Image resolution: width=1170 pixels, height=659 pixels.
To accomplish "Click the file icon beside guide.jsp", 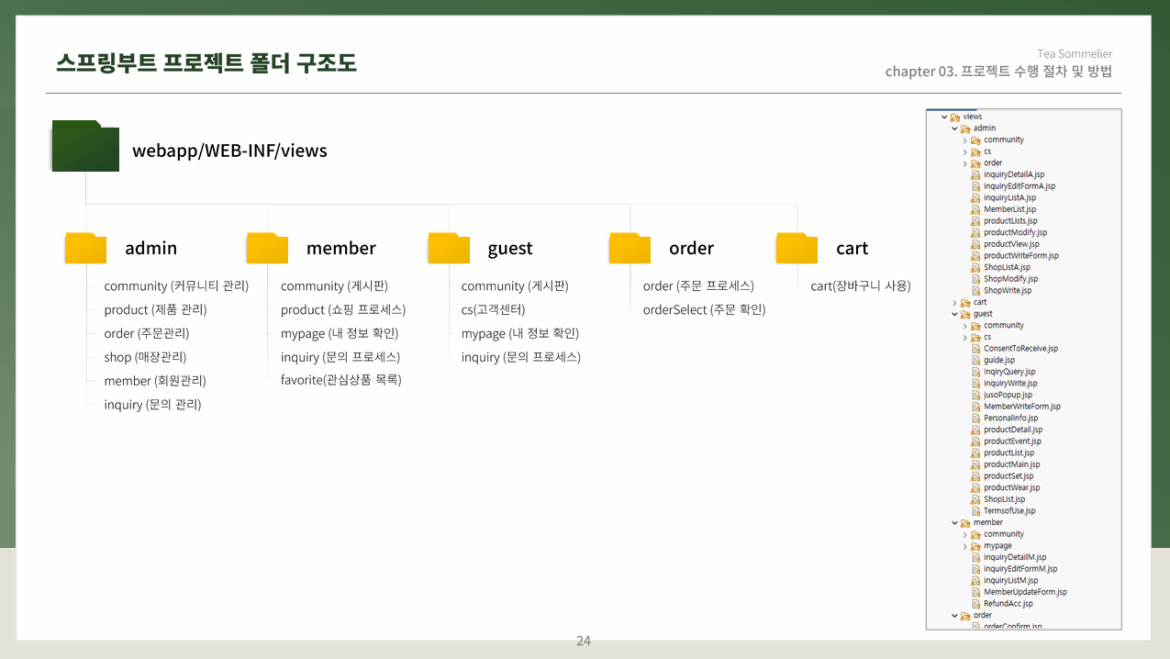I will tap(975, 360).
